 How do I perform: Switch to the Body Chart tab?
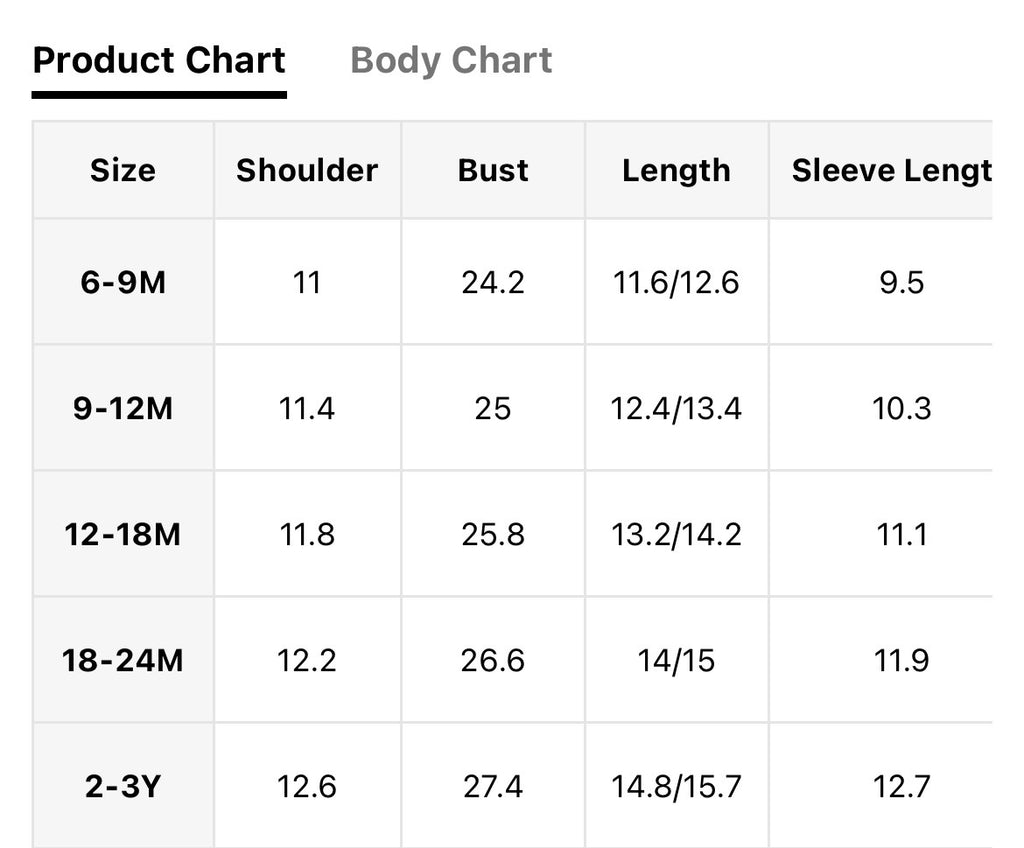tap(451, 61)
